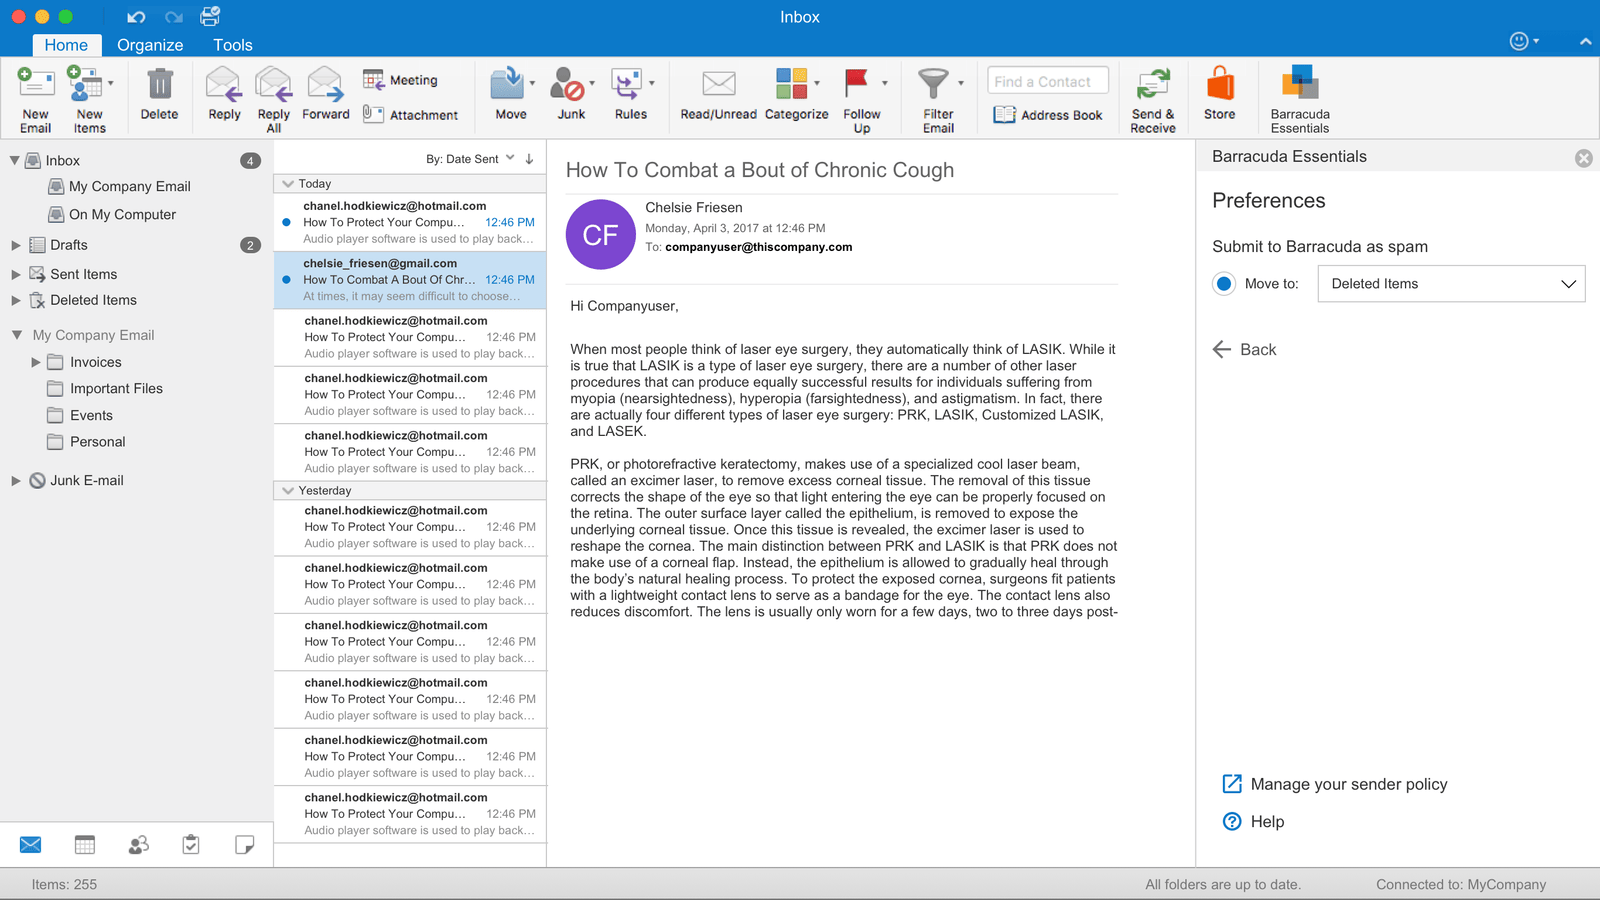The image size is (1600, 900).
Task: Open the Tools tab
Action: 232,45
